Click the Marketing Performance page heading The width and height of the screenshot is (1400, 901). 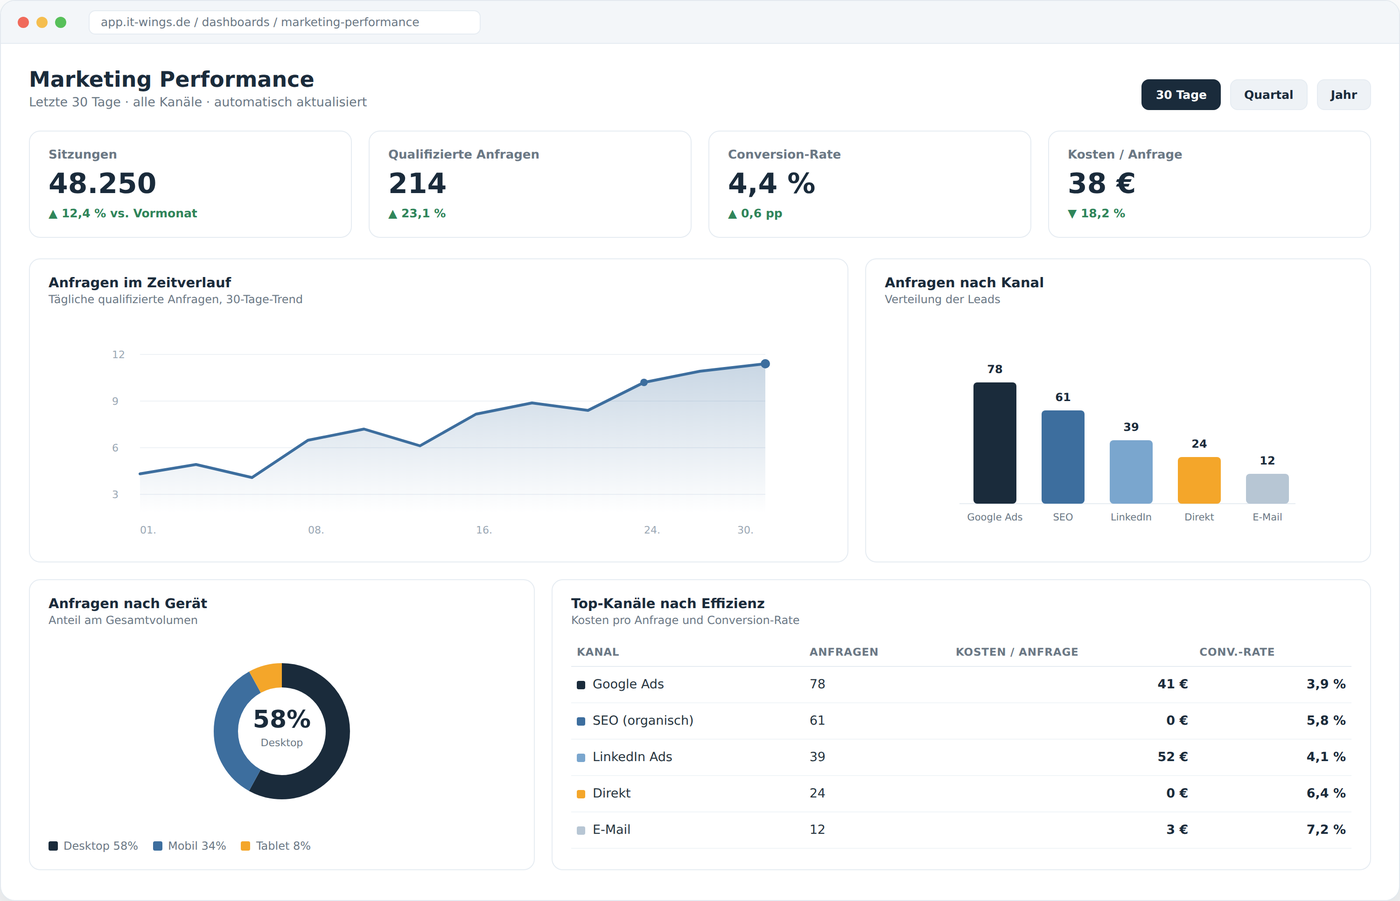pyautogui.click(x=172, y=79)
